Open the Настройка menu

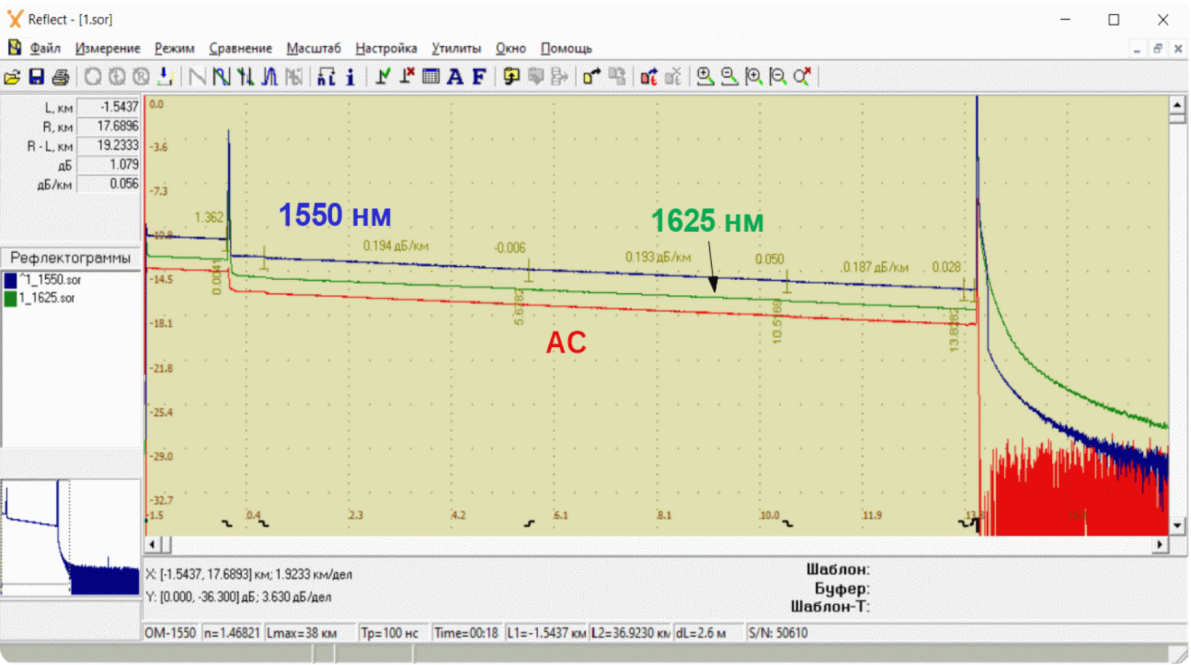(387, 49)
